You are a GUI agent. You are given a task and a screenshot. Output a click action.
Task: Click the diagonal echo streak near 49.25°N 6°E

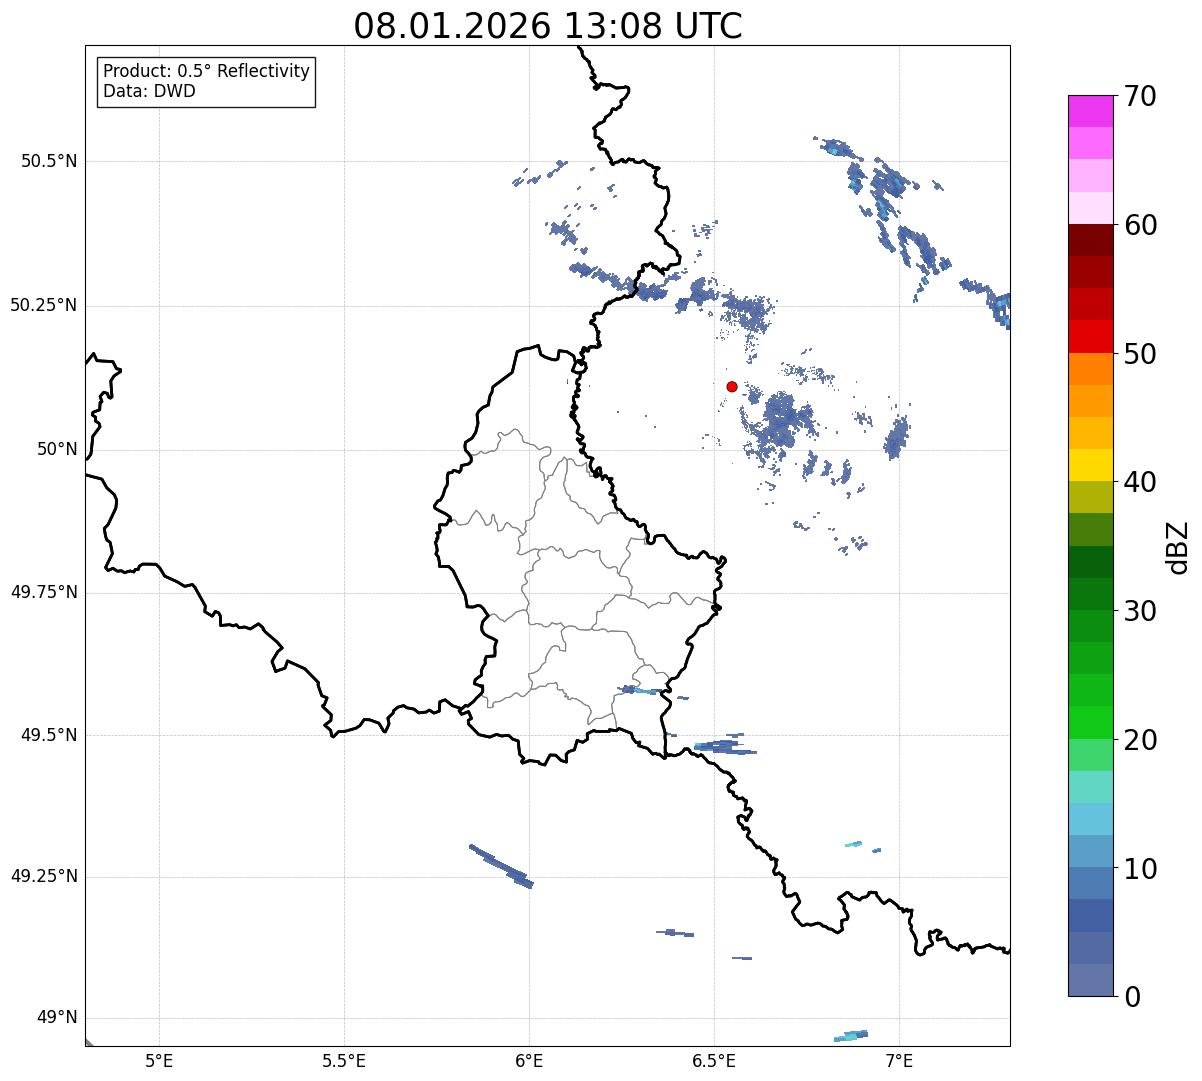click(x=501, y=866)
